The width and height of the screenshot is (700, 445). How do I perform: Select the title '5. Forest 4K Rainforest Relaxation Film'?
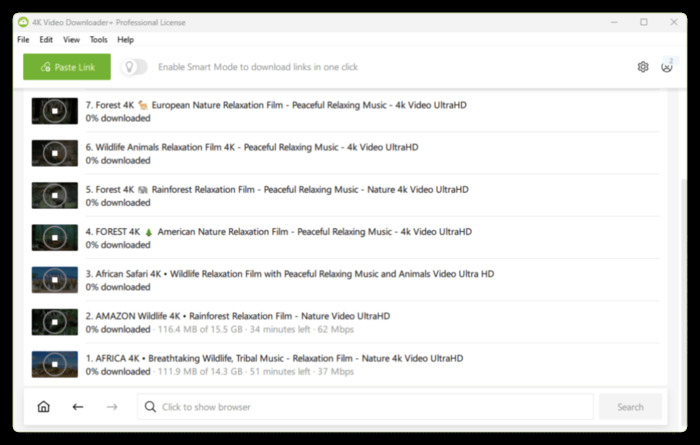click(277, 190)
